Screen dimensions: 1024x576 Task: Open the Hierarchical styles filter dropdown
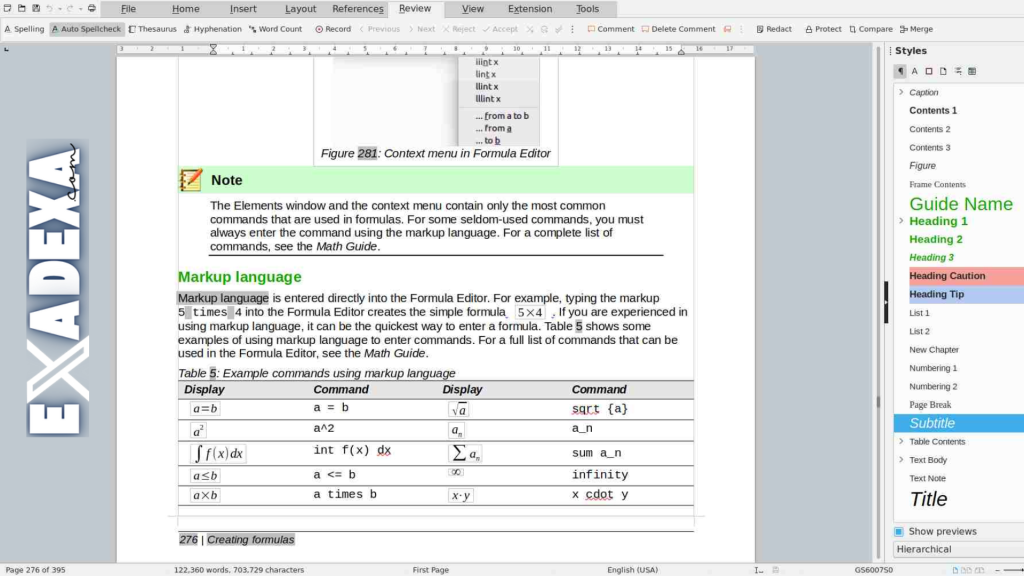point(957,549)
